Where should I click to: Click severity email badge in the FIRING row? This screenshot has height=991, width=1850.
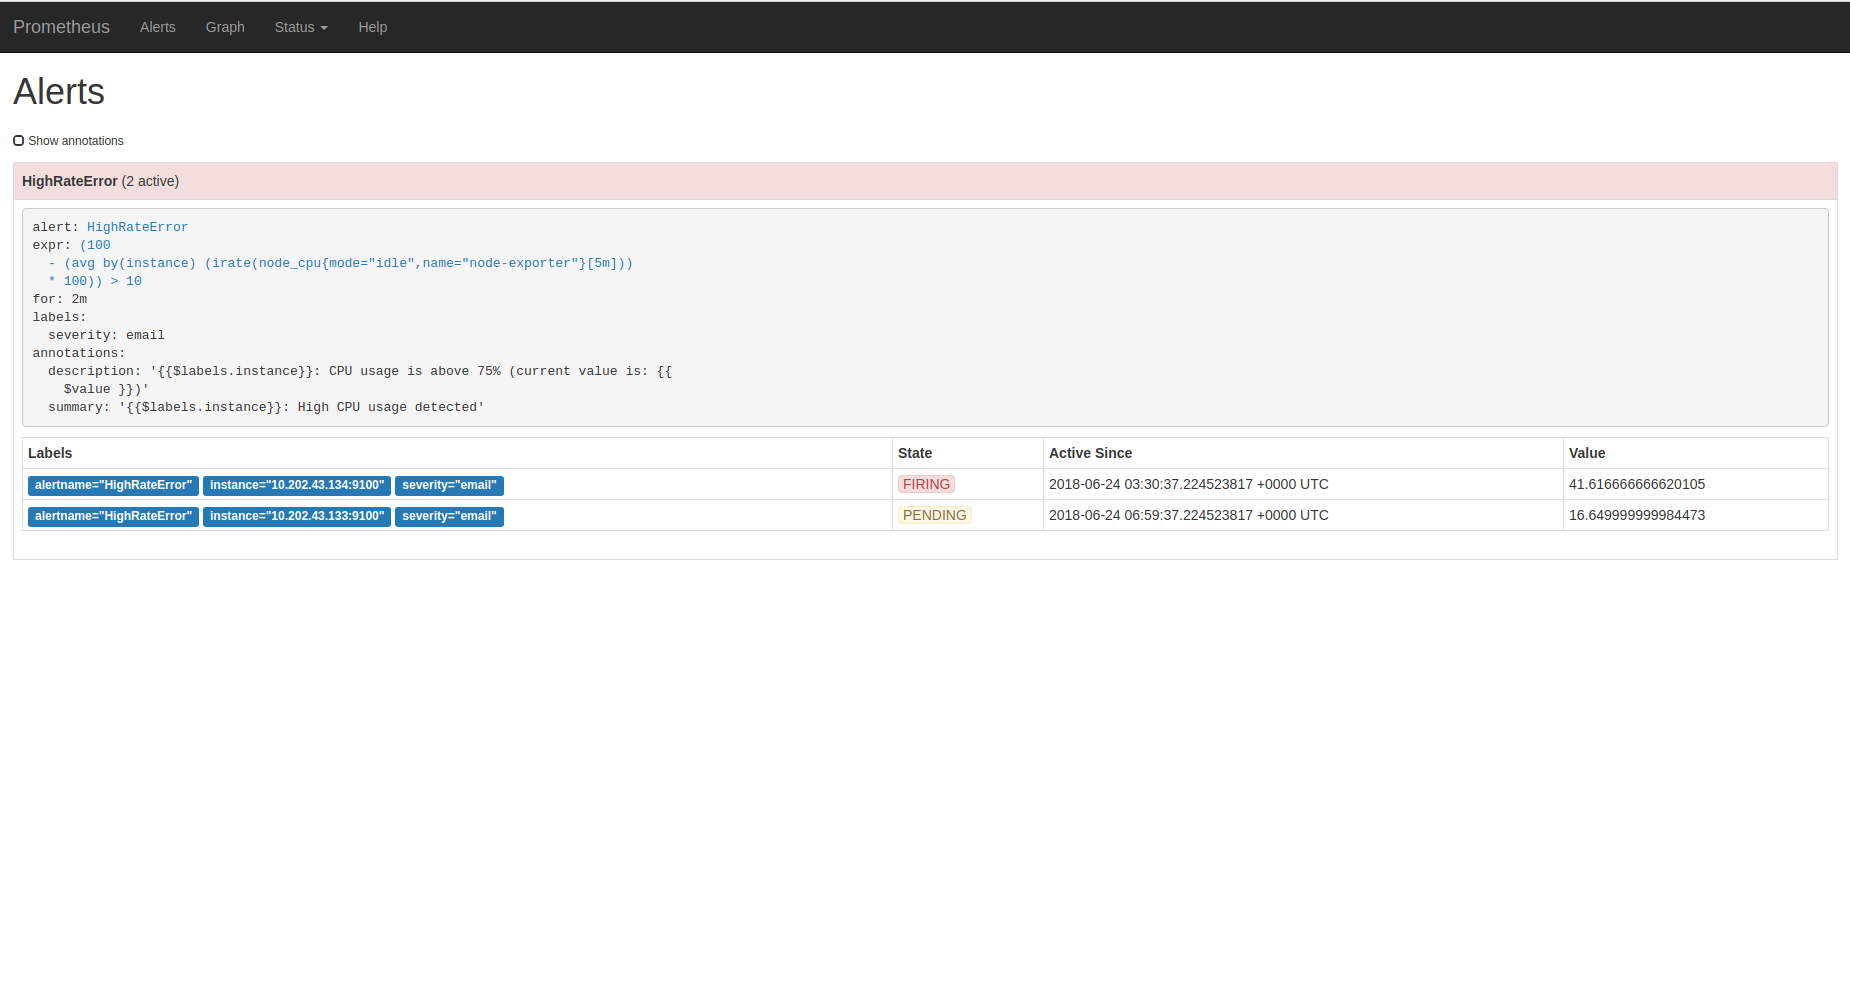449,485
